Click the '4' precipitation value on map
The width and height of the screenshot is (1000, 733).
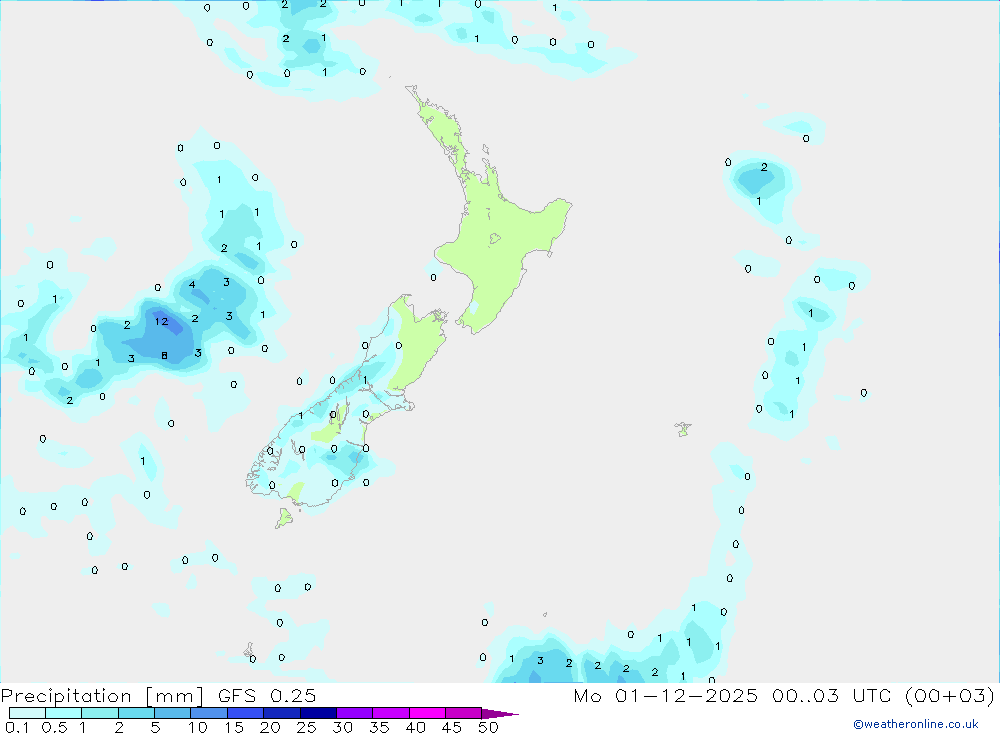(192, 285)
